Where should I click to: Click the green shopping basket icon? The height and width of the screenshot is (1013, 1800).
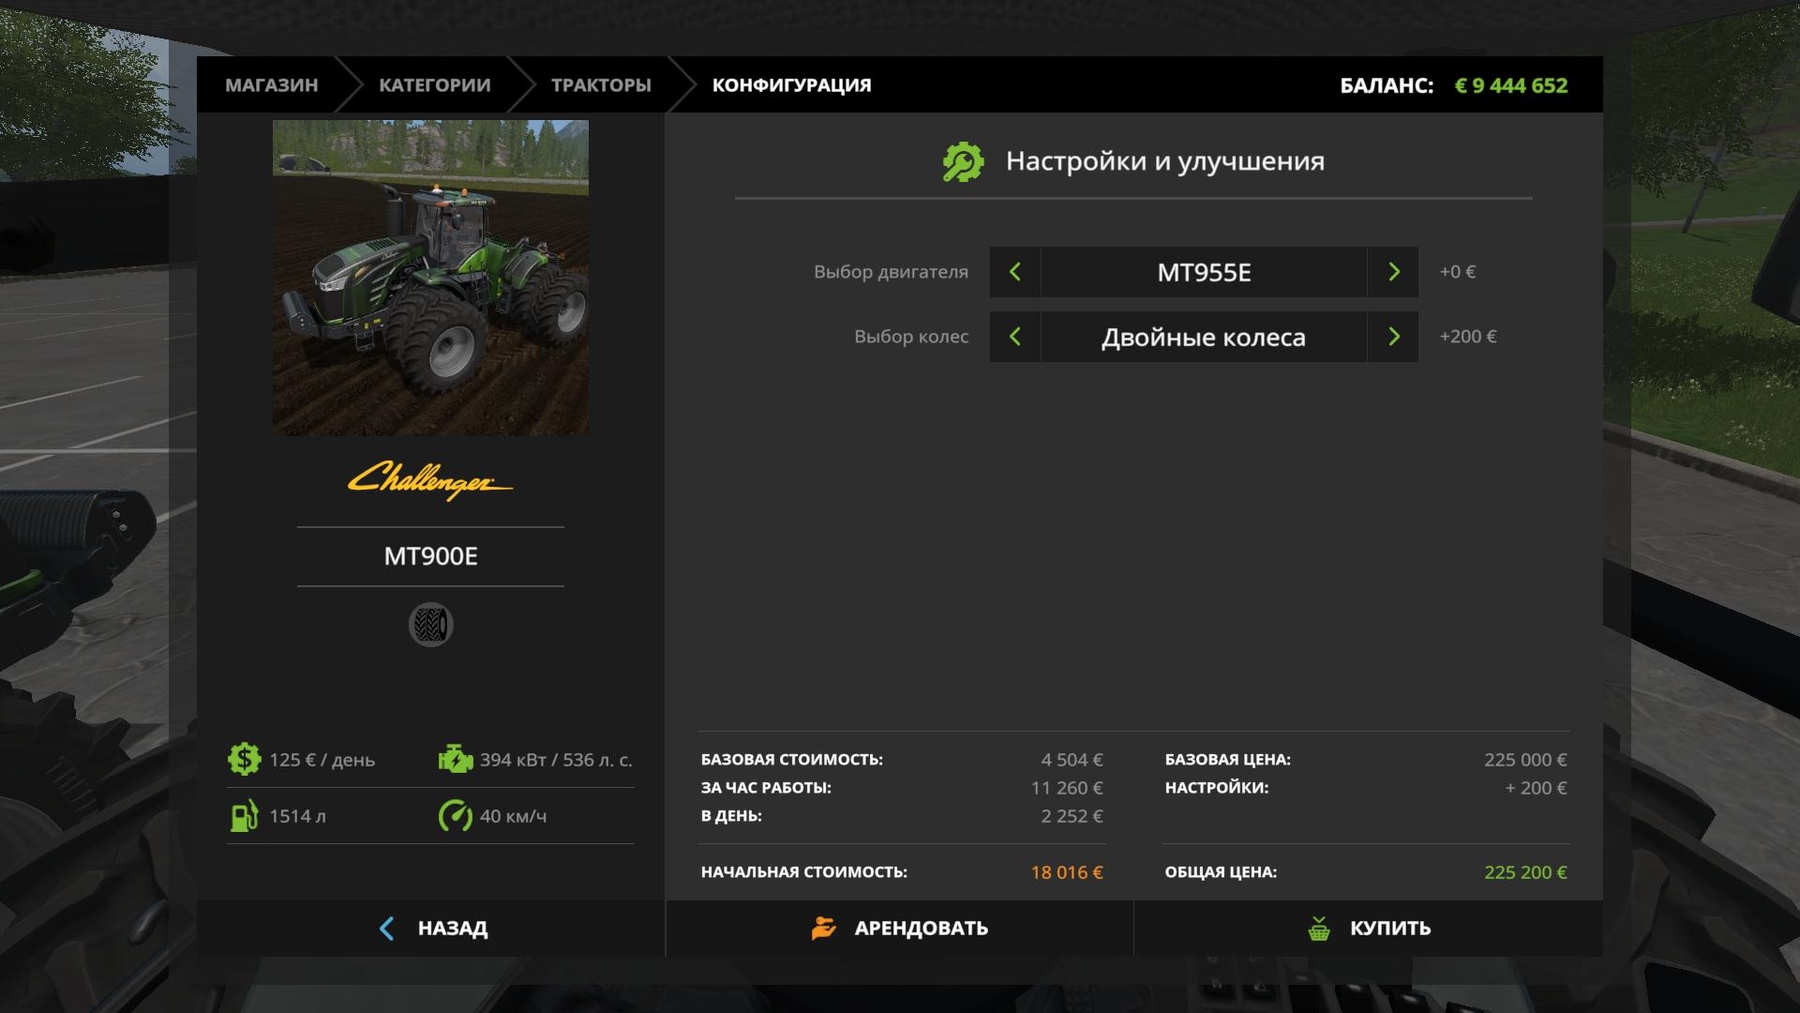point(1319,928)
